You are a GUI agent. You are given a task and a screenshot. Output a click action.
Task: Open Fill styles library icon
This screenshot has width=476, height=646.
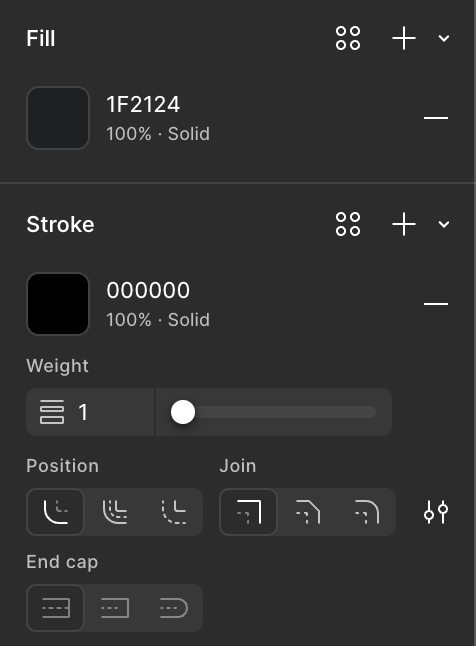348,38
